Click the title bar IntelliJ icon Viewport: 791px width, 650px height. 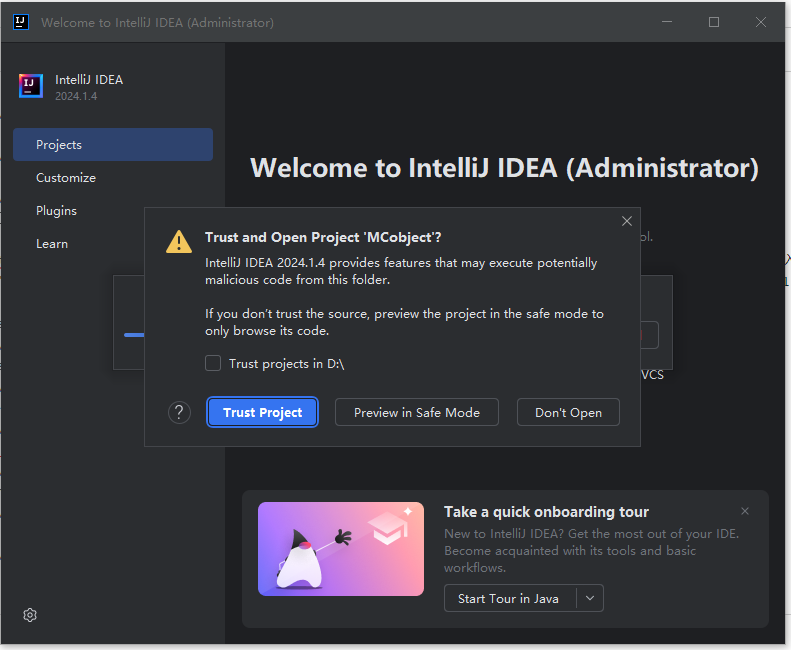pos(21,22)
